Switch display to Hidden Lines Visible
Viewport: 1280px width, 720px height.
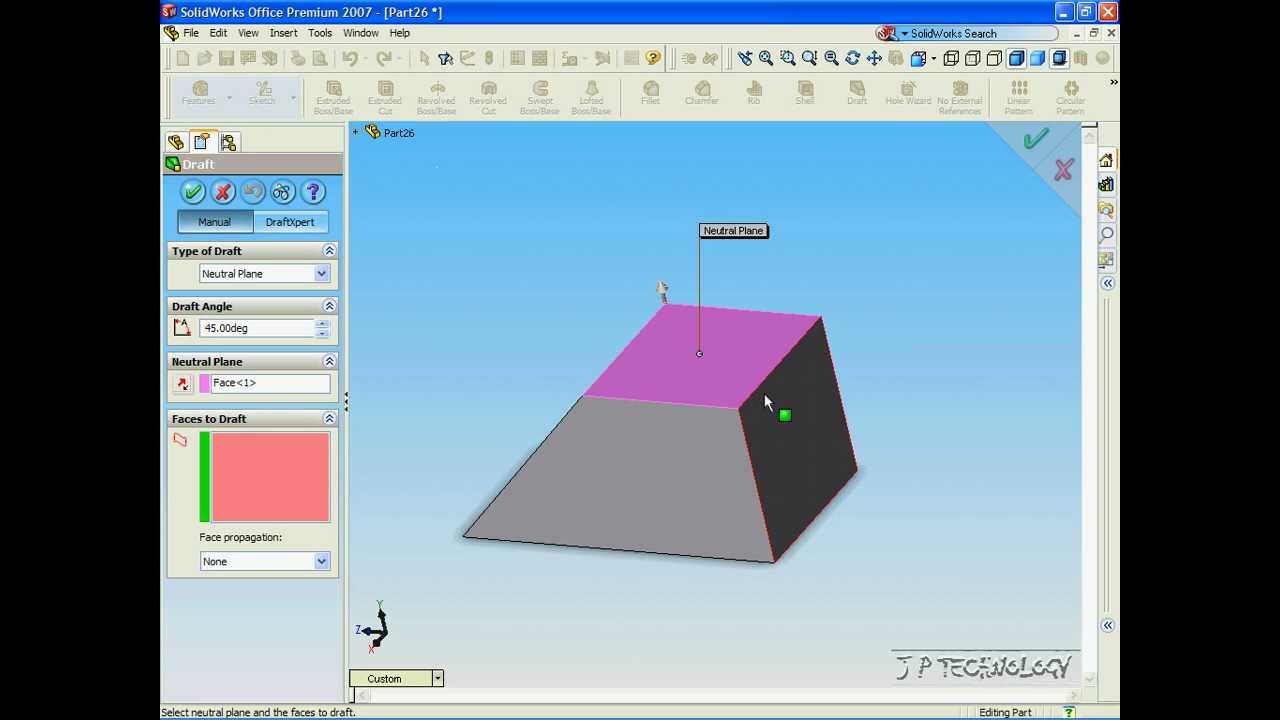point(973,58)
